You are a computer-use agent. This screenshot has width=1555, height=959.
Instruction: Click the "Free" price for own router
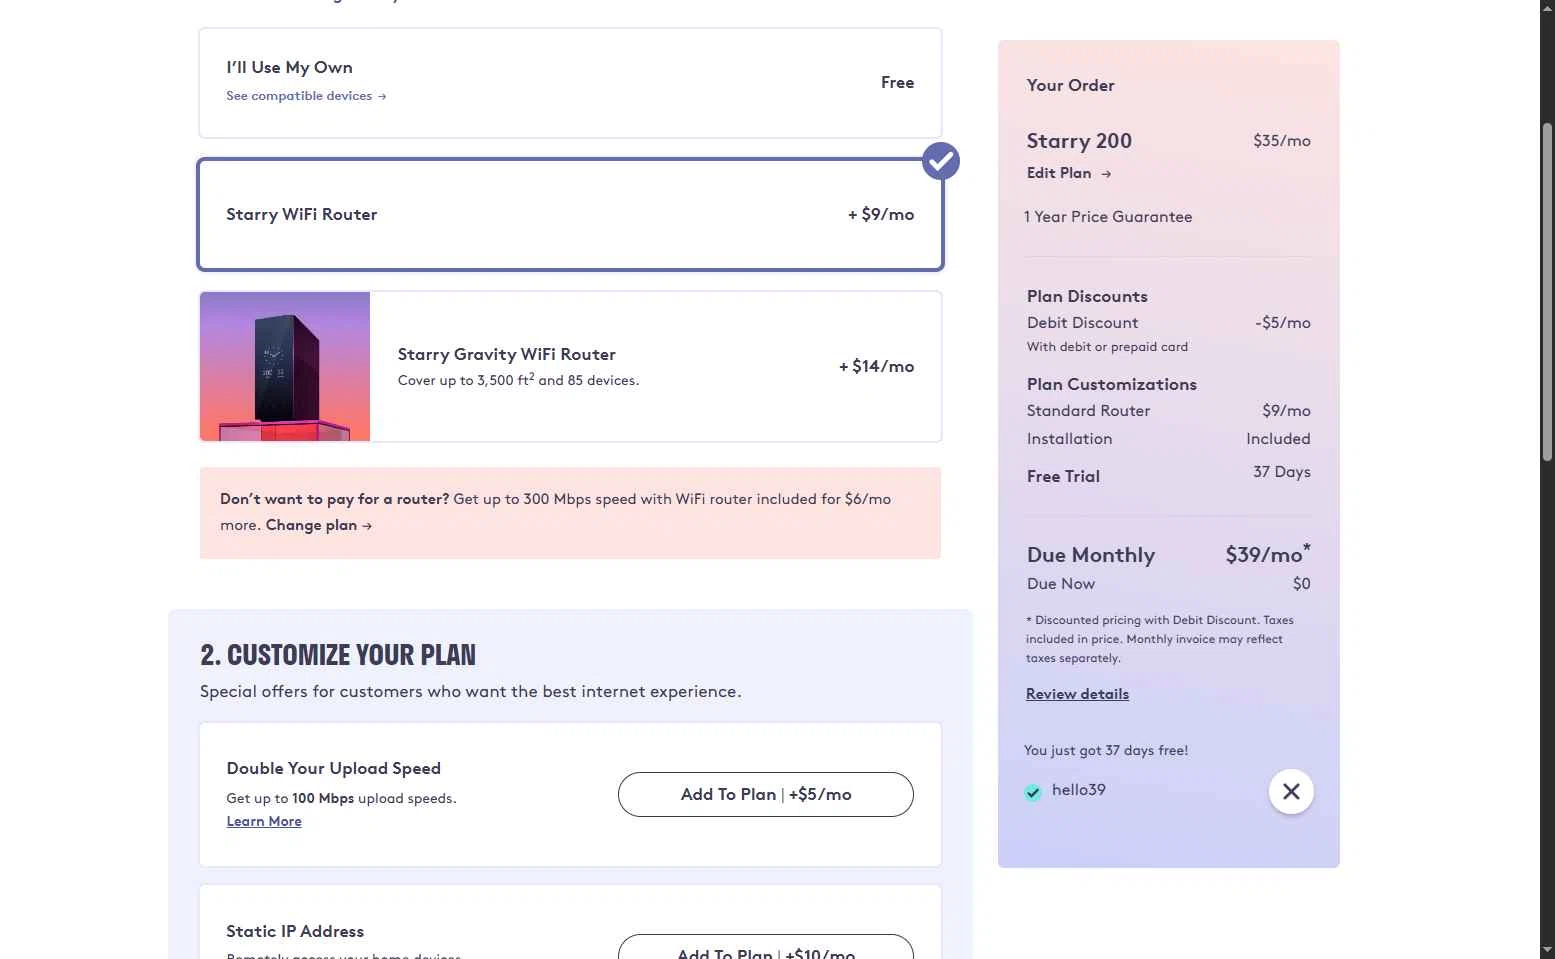tap(897, 83)
